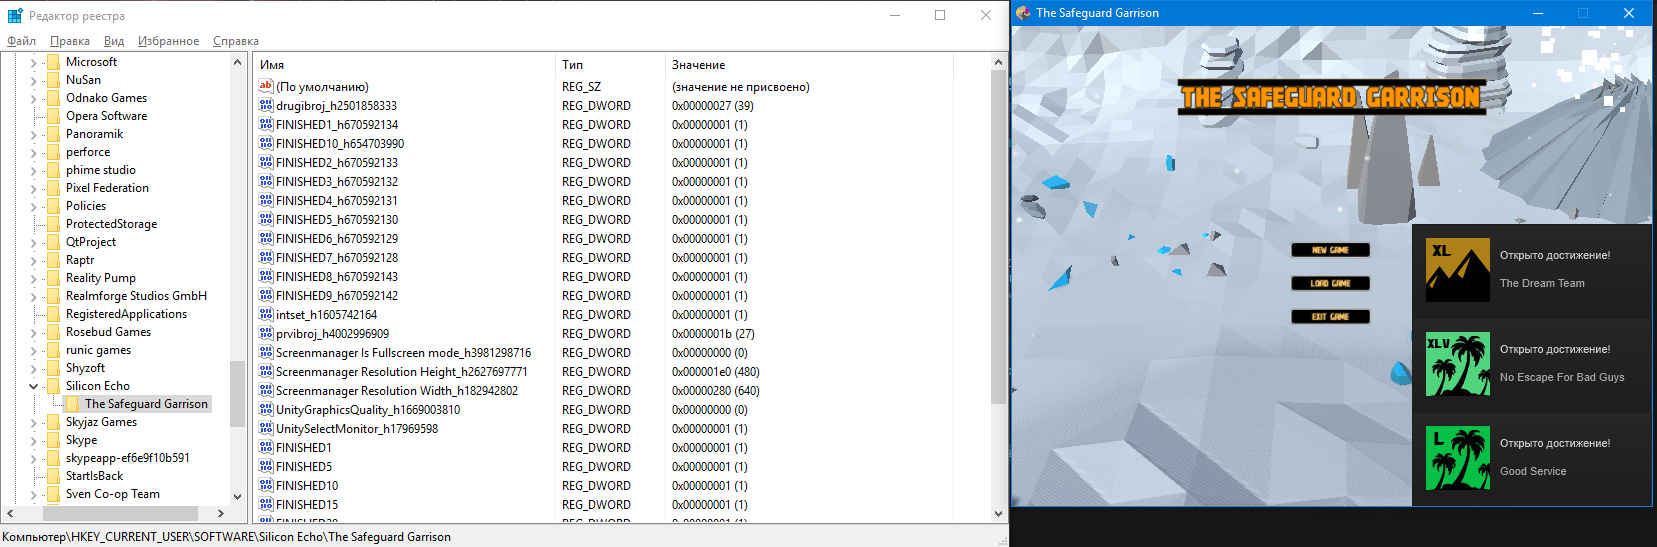Select the ProtectedStorage key

pyautogui.click(x=111, y=224)
